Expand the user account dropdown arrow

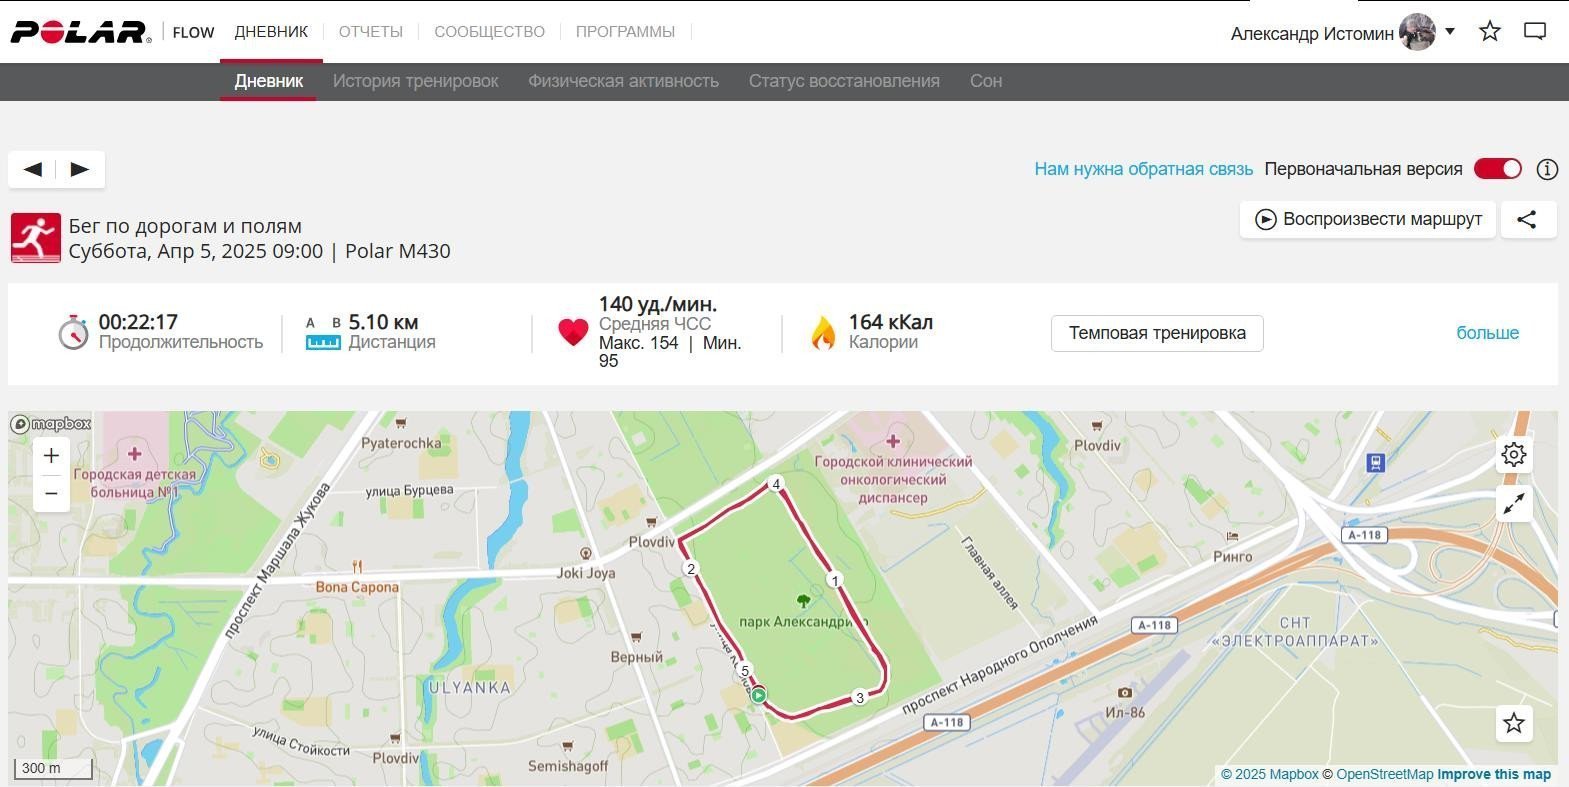pos(1450,31)
